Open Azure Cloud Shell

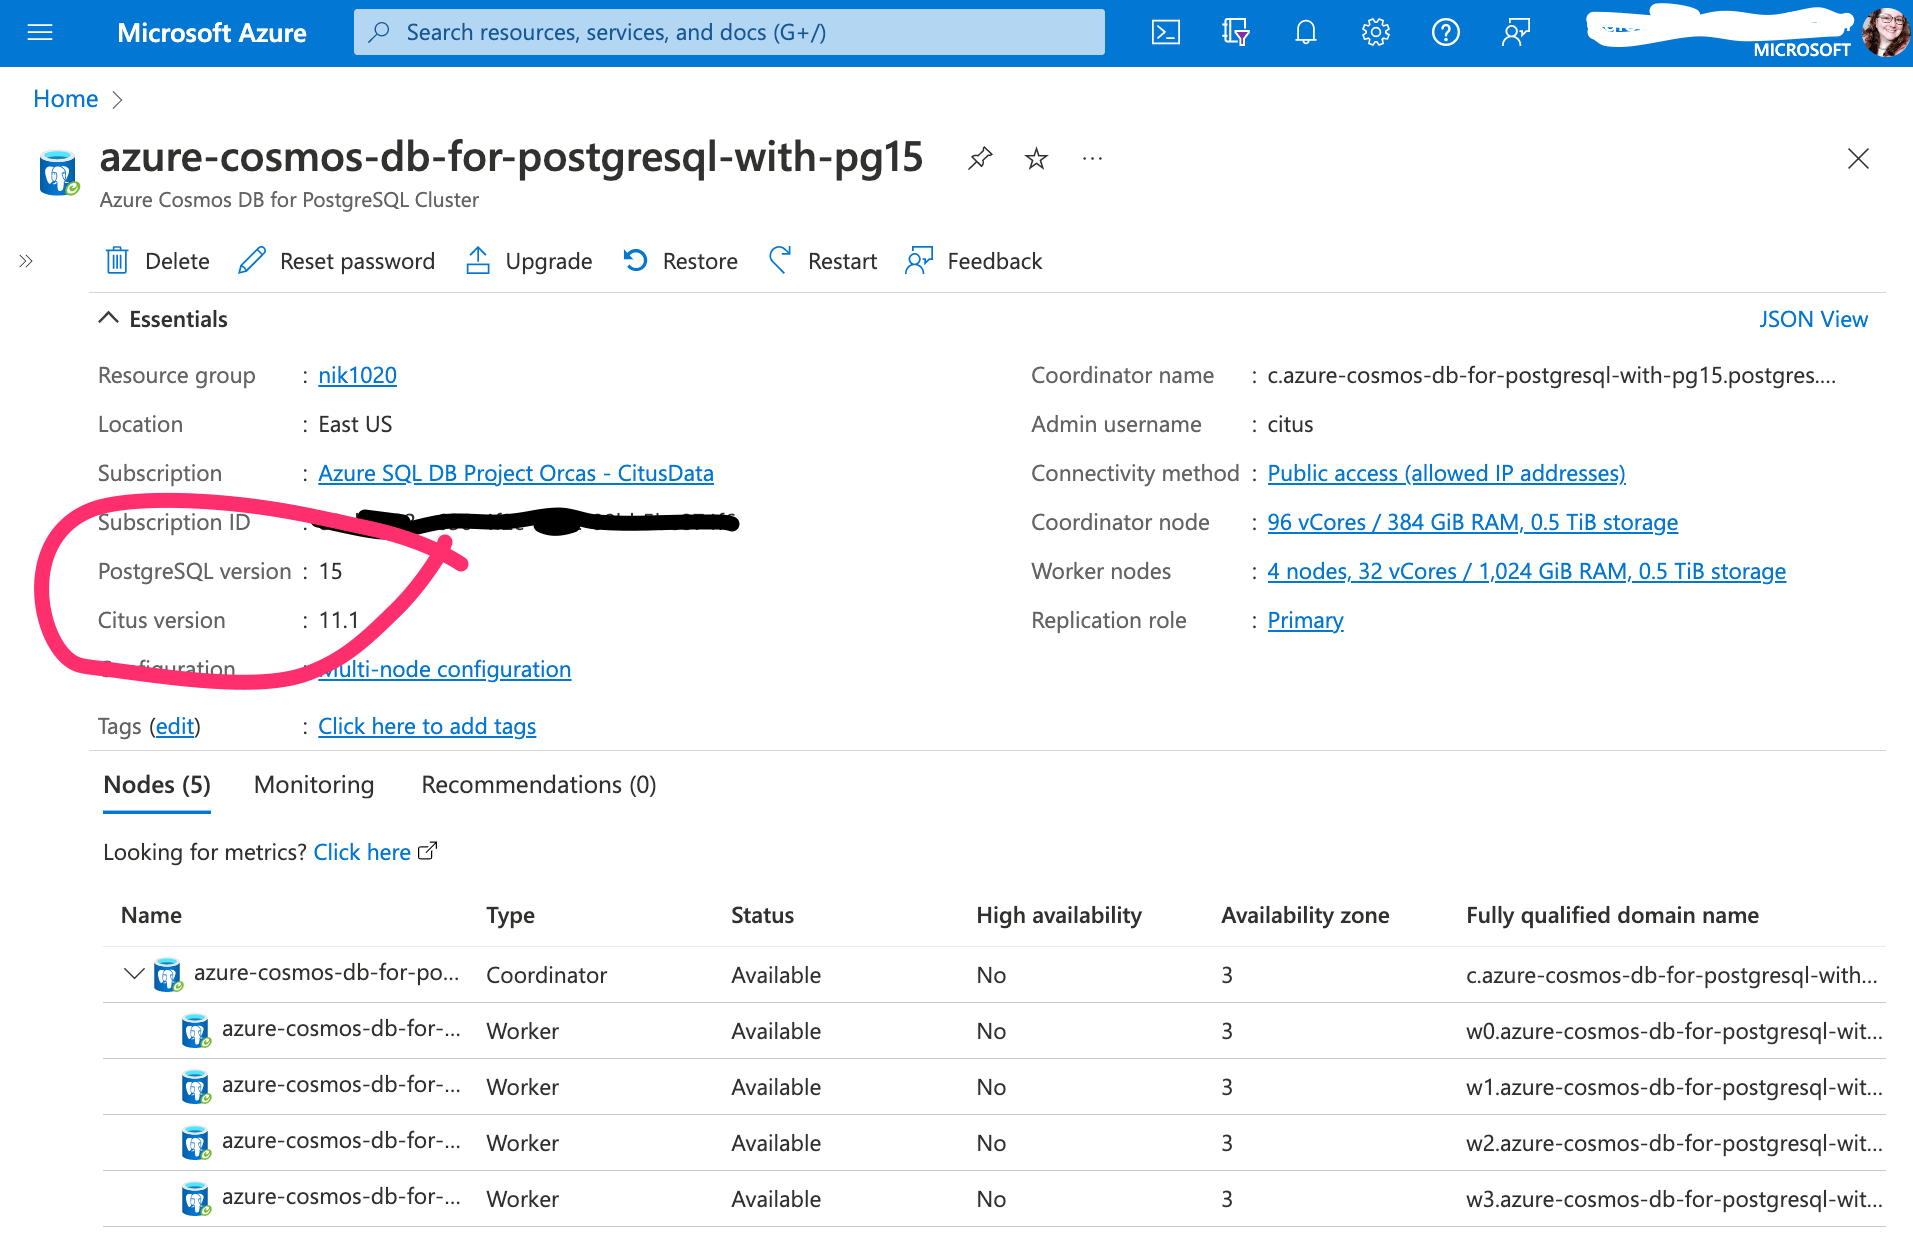(x=1165, y=32)
